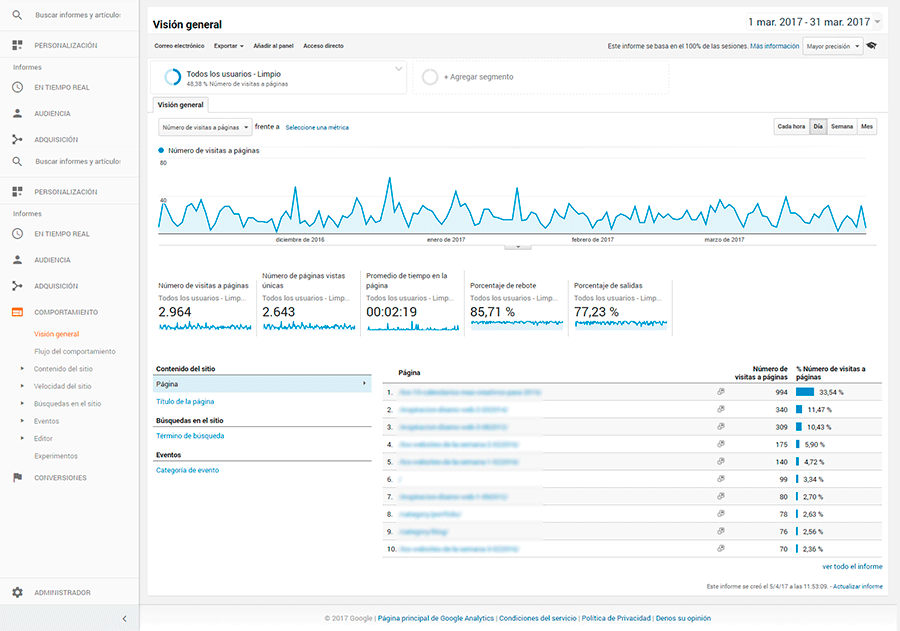The width and height of the screenshot is (900, 631).
Task: Switch chart granularity to Semana
Action: (842, 127)
